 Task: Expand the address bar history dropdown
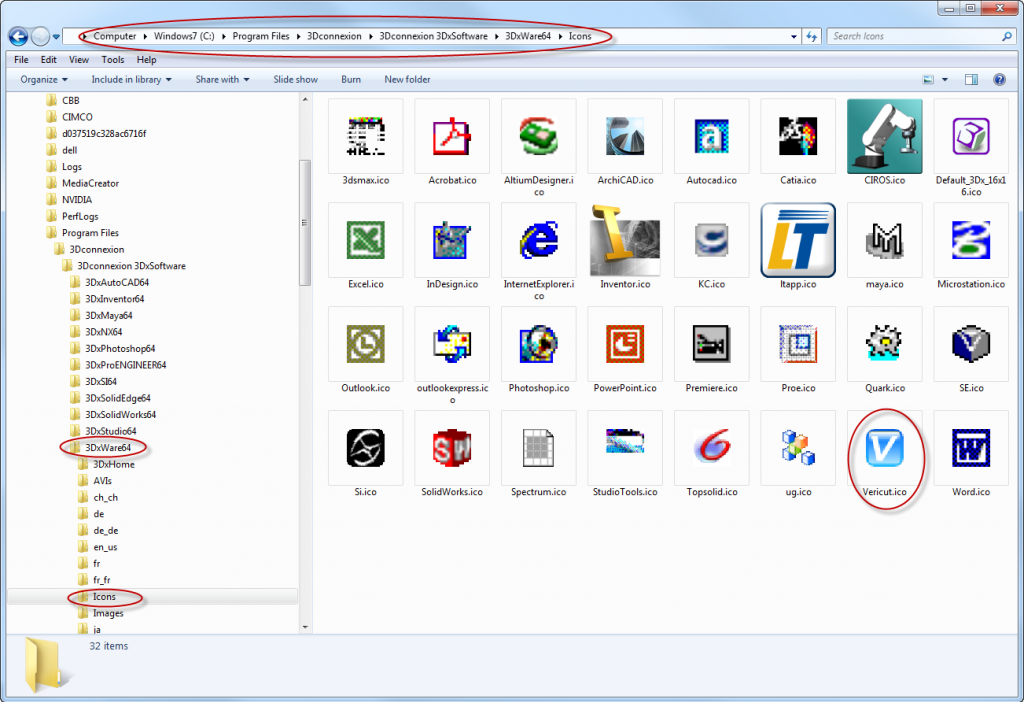[793, 37]
